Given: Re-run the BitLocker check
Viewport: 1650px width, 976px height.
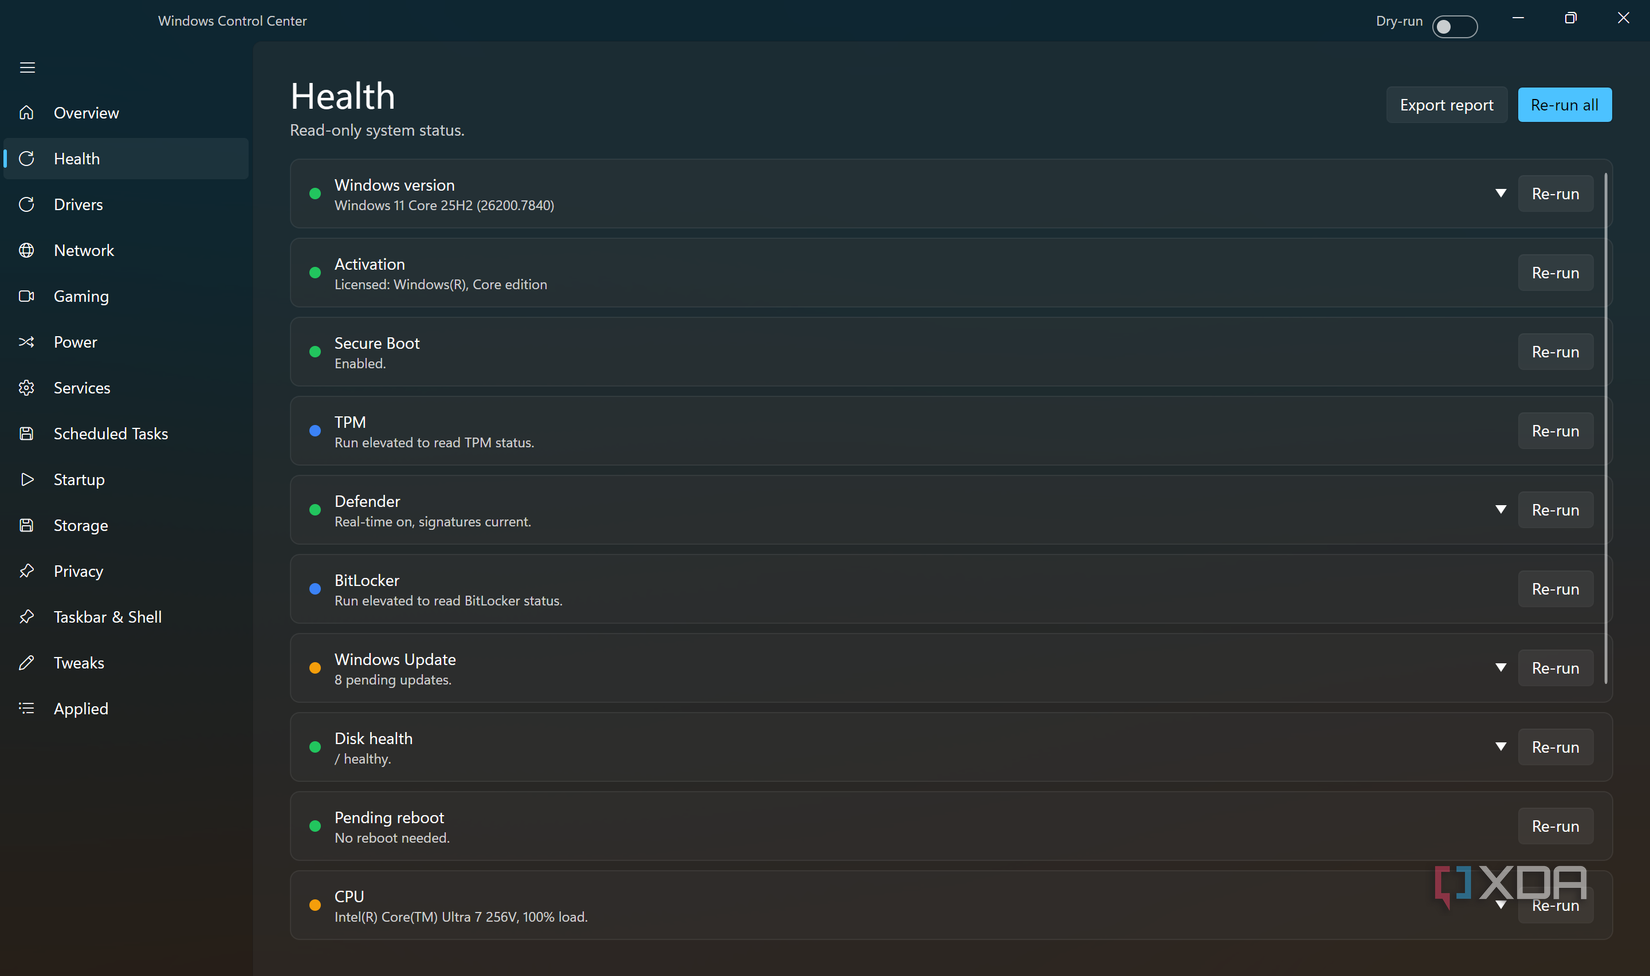Looking at the screenshot, I should (x=1555, y=589).
